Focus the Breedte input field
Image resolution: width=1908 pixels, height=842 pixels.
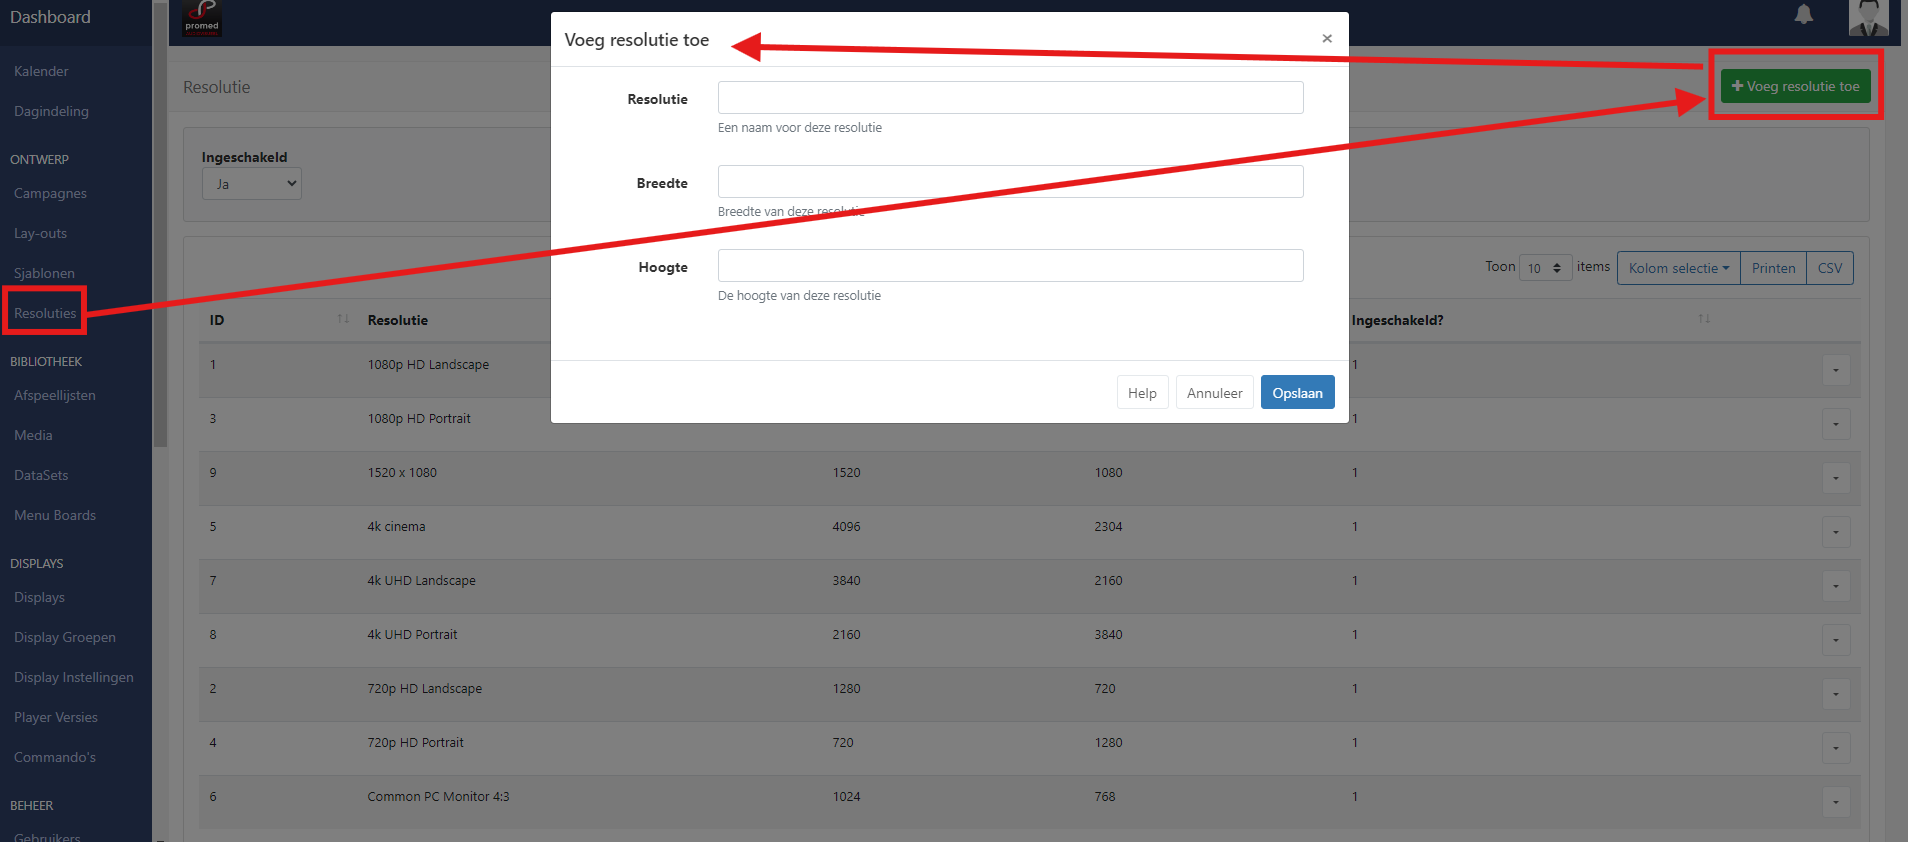click(x=1010, y=182)
